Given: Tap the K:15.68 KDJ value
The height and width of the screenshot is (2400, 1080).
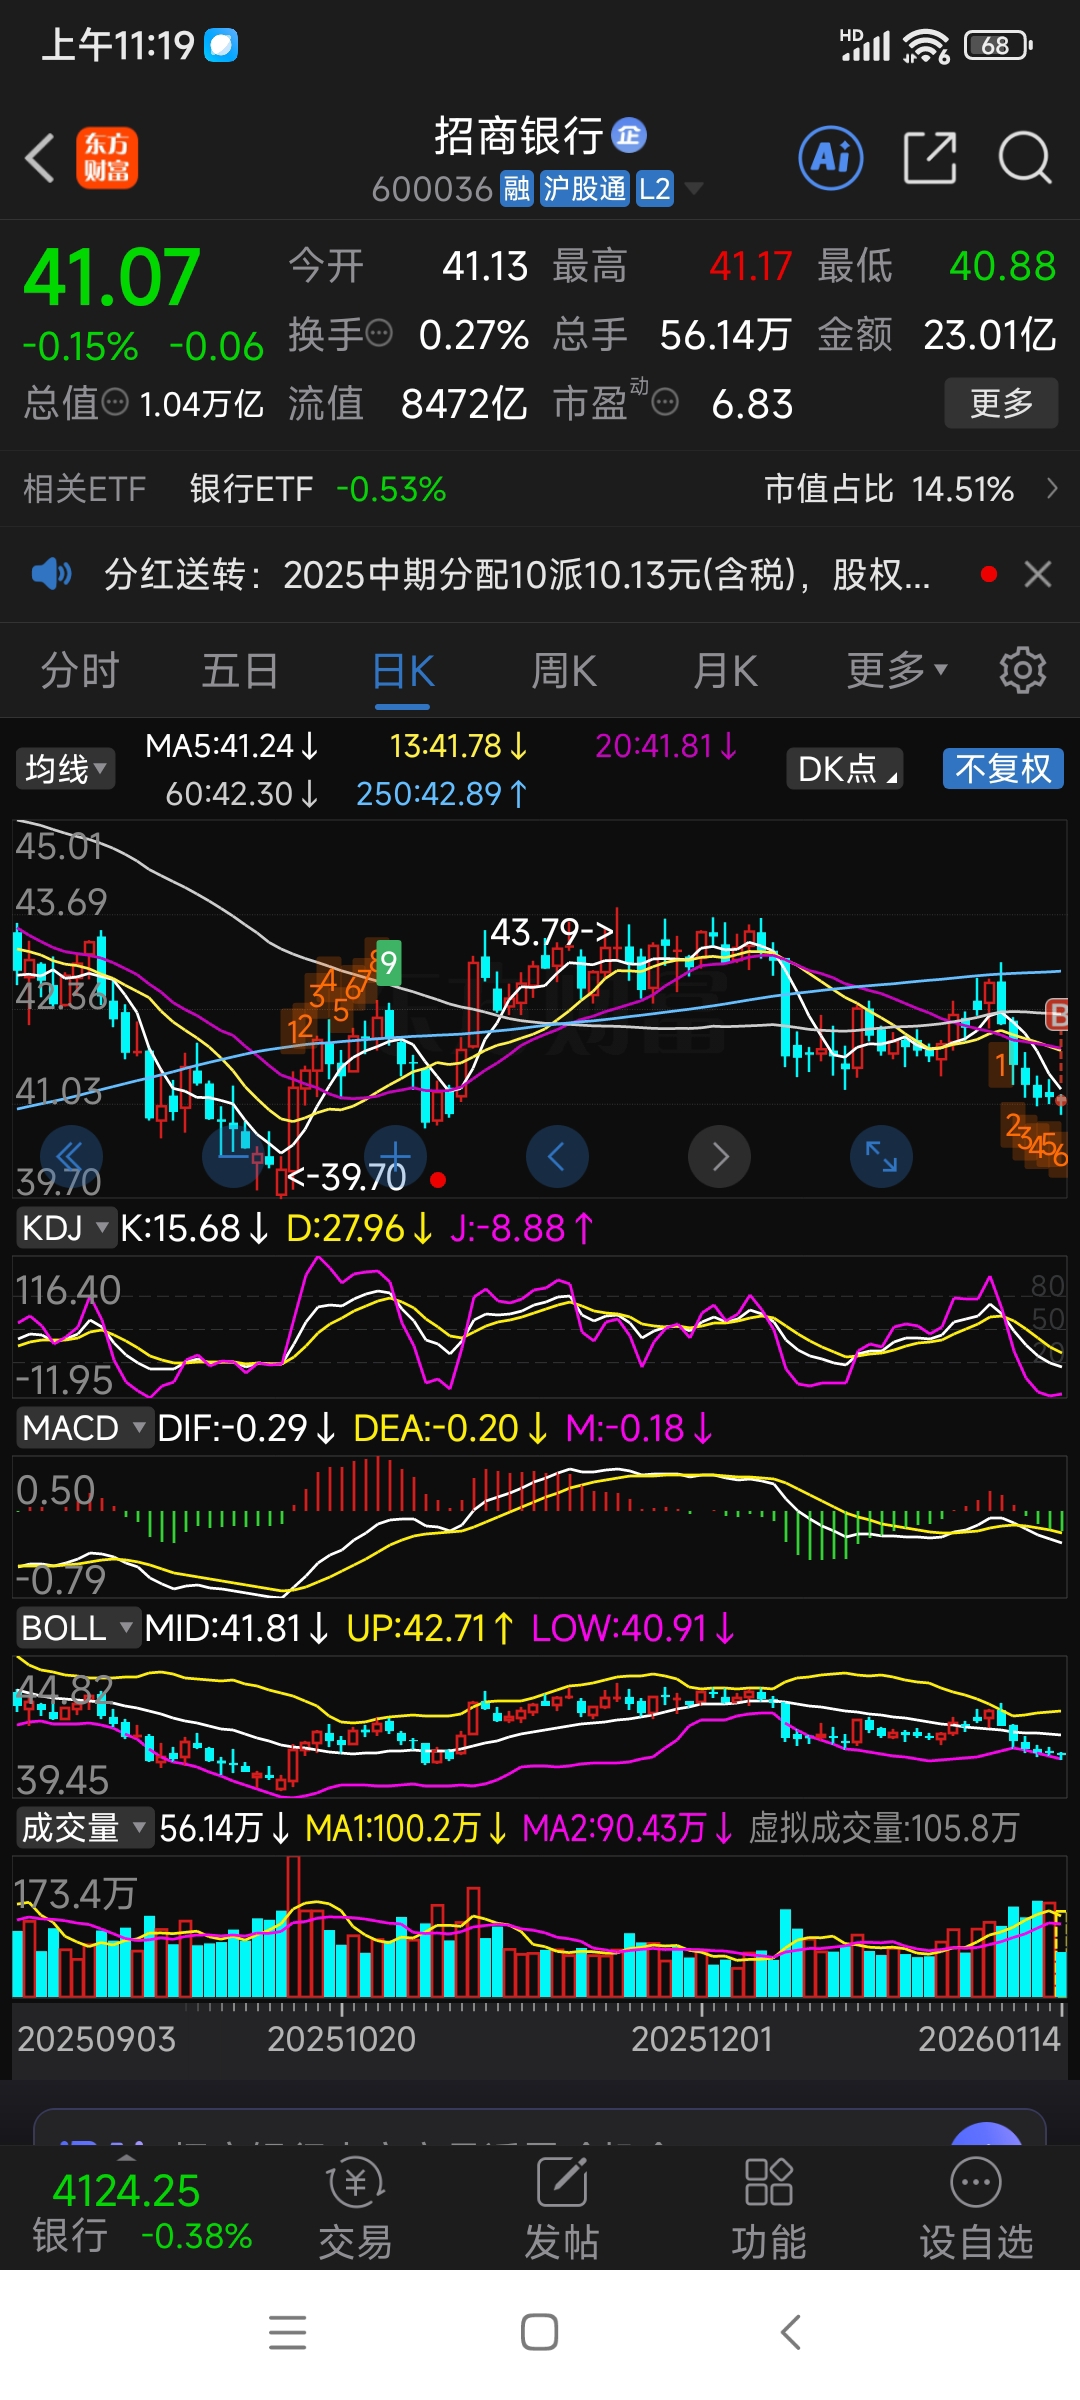Looking at the screenshot, I should pos(195,1228).
